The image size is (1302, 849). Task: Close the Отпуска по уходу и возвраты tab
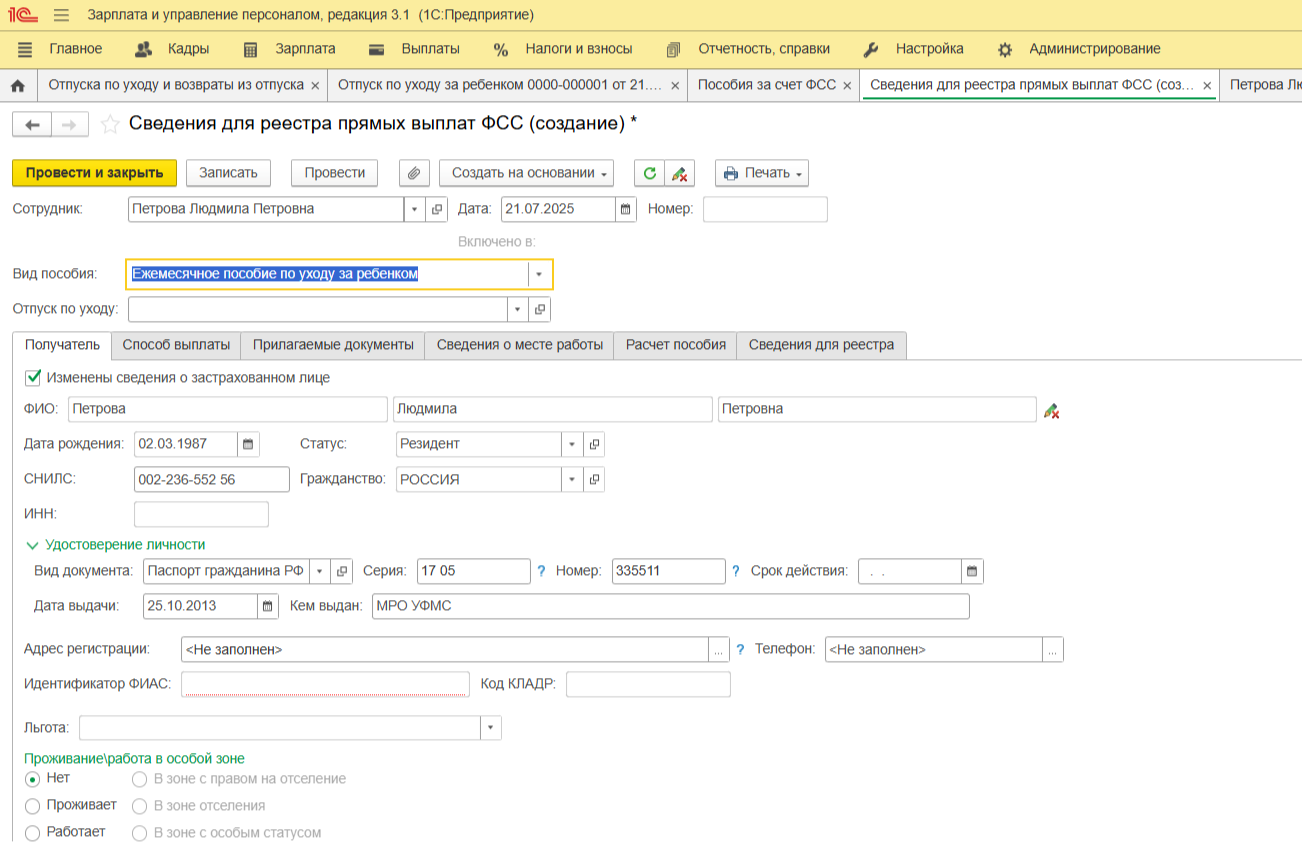click(x=316, y=86)
